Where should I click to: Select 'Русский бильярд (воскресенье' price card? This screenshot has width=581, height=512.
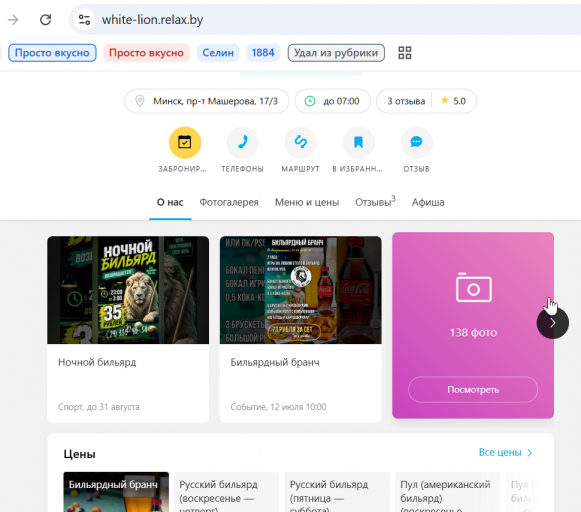click(x=226, y=492)
